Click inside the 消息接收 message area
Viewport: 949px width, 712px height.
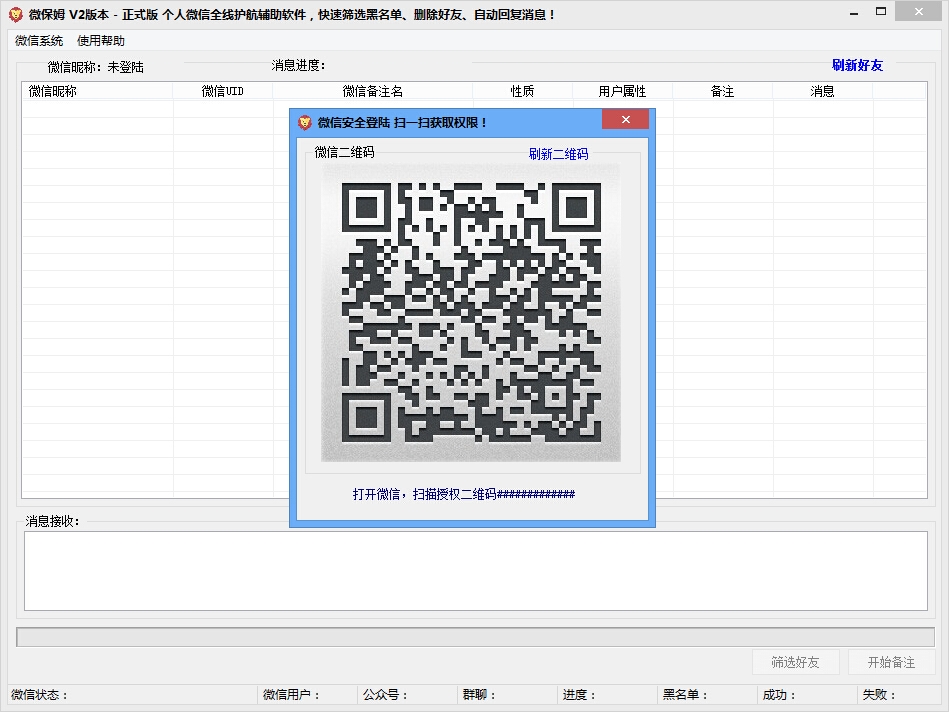pyautogui.click(x=474, y=570)
